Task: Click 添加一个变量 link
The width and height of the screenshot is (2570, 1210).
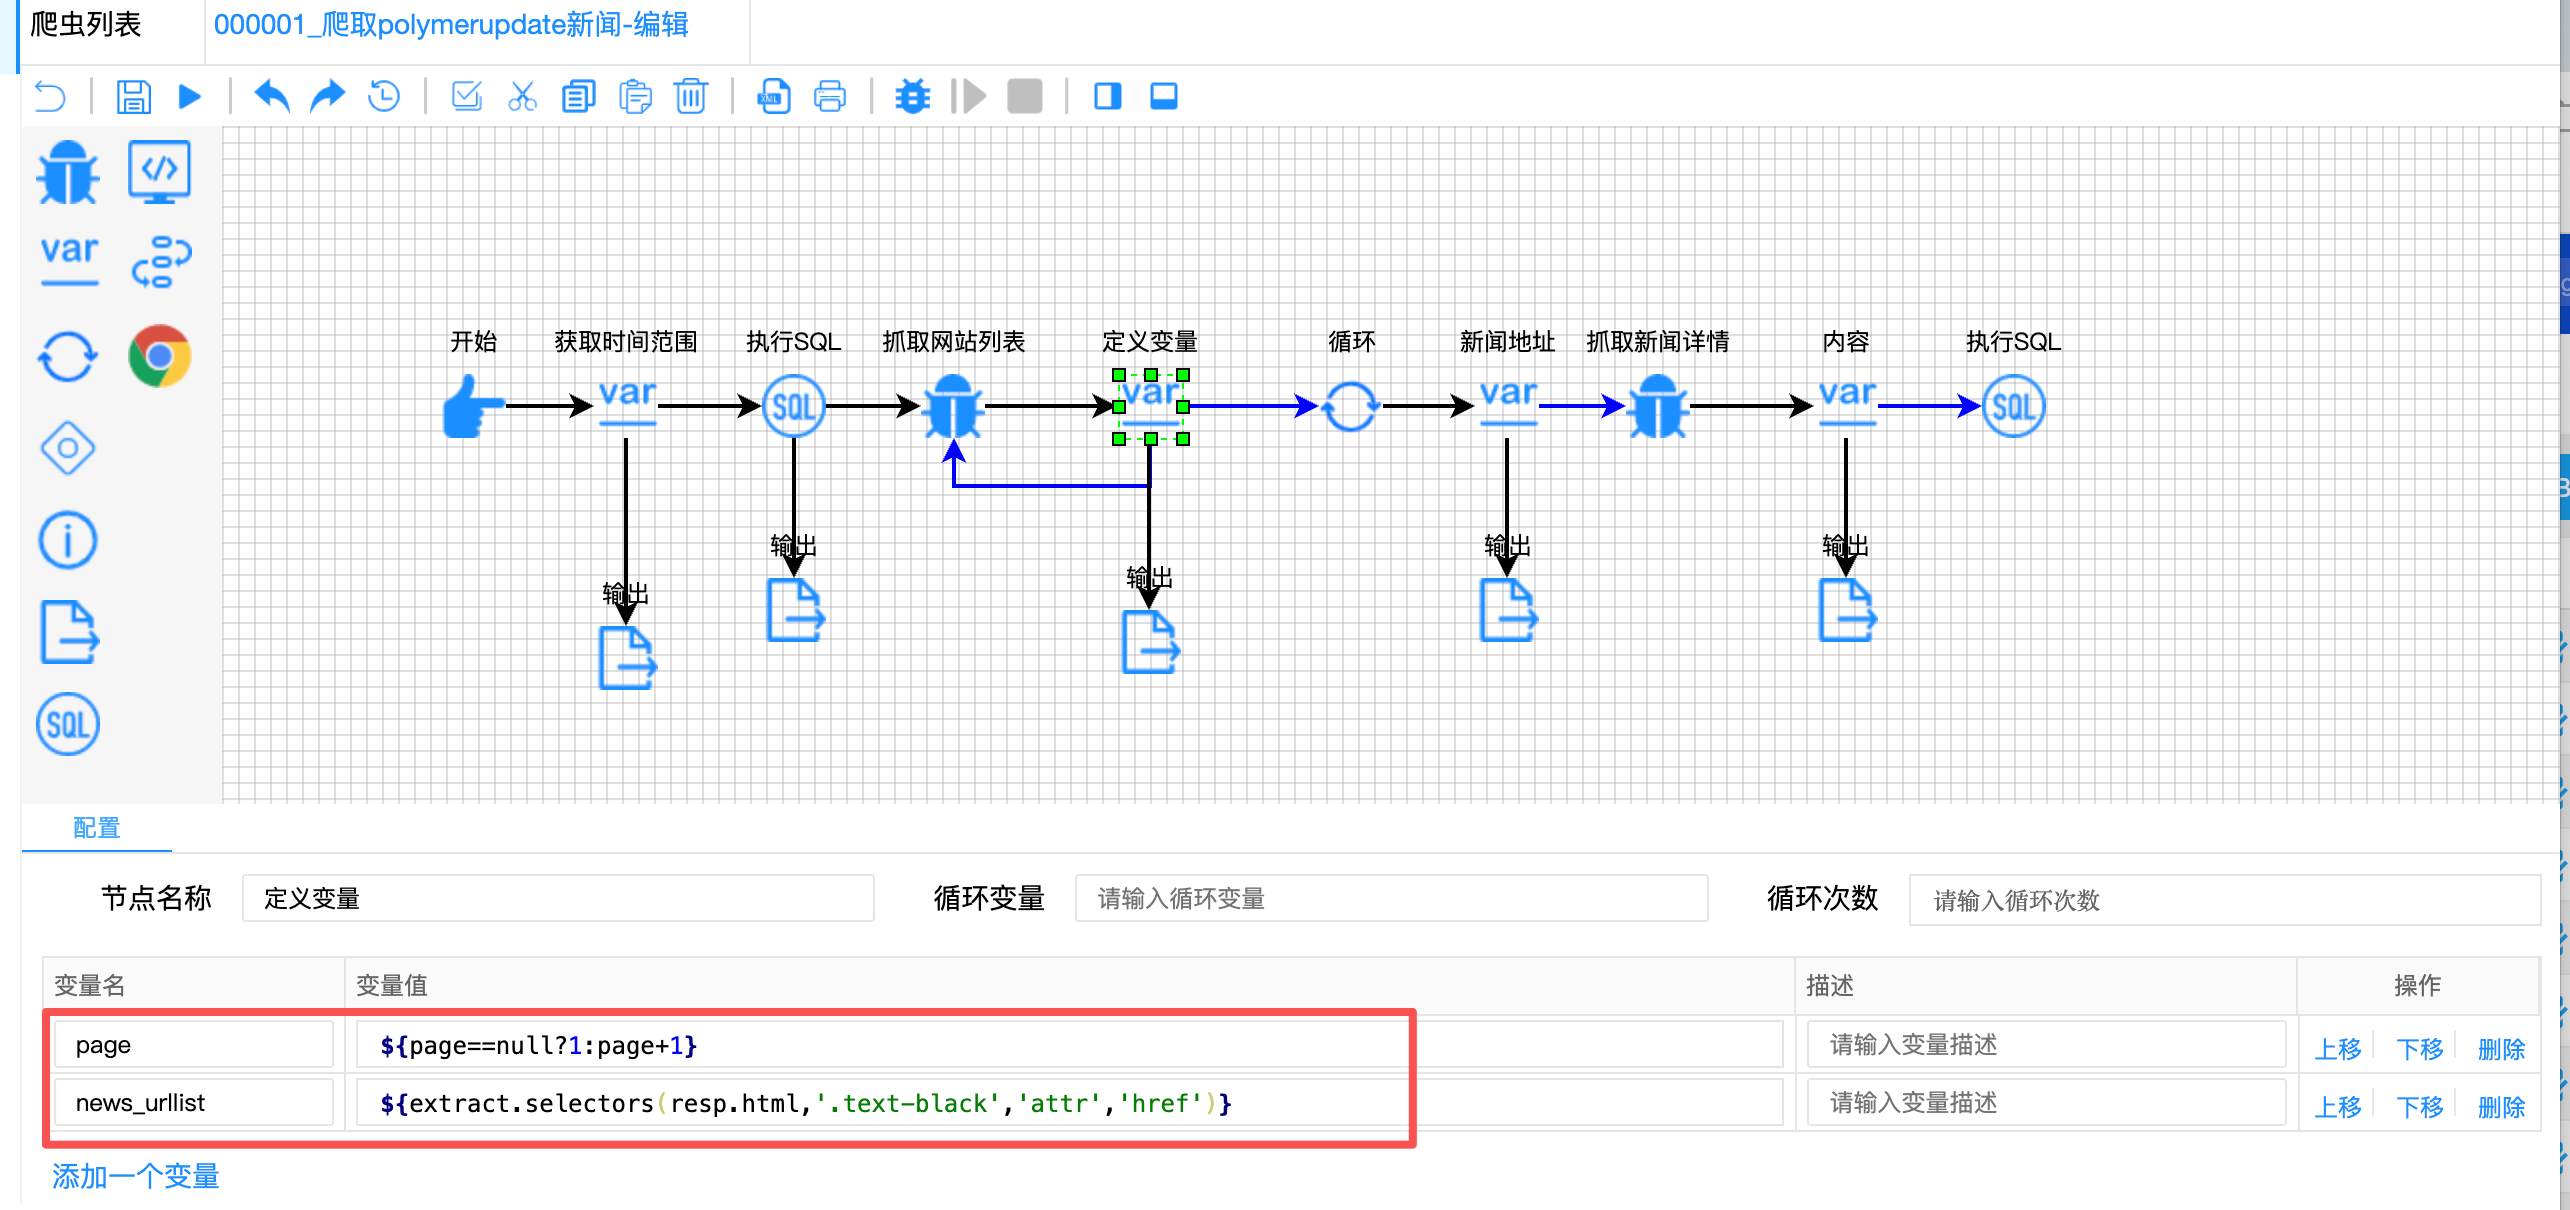Action: point(135,1176)
